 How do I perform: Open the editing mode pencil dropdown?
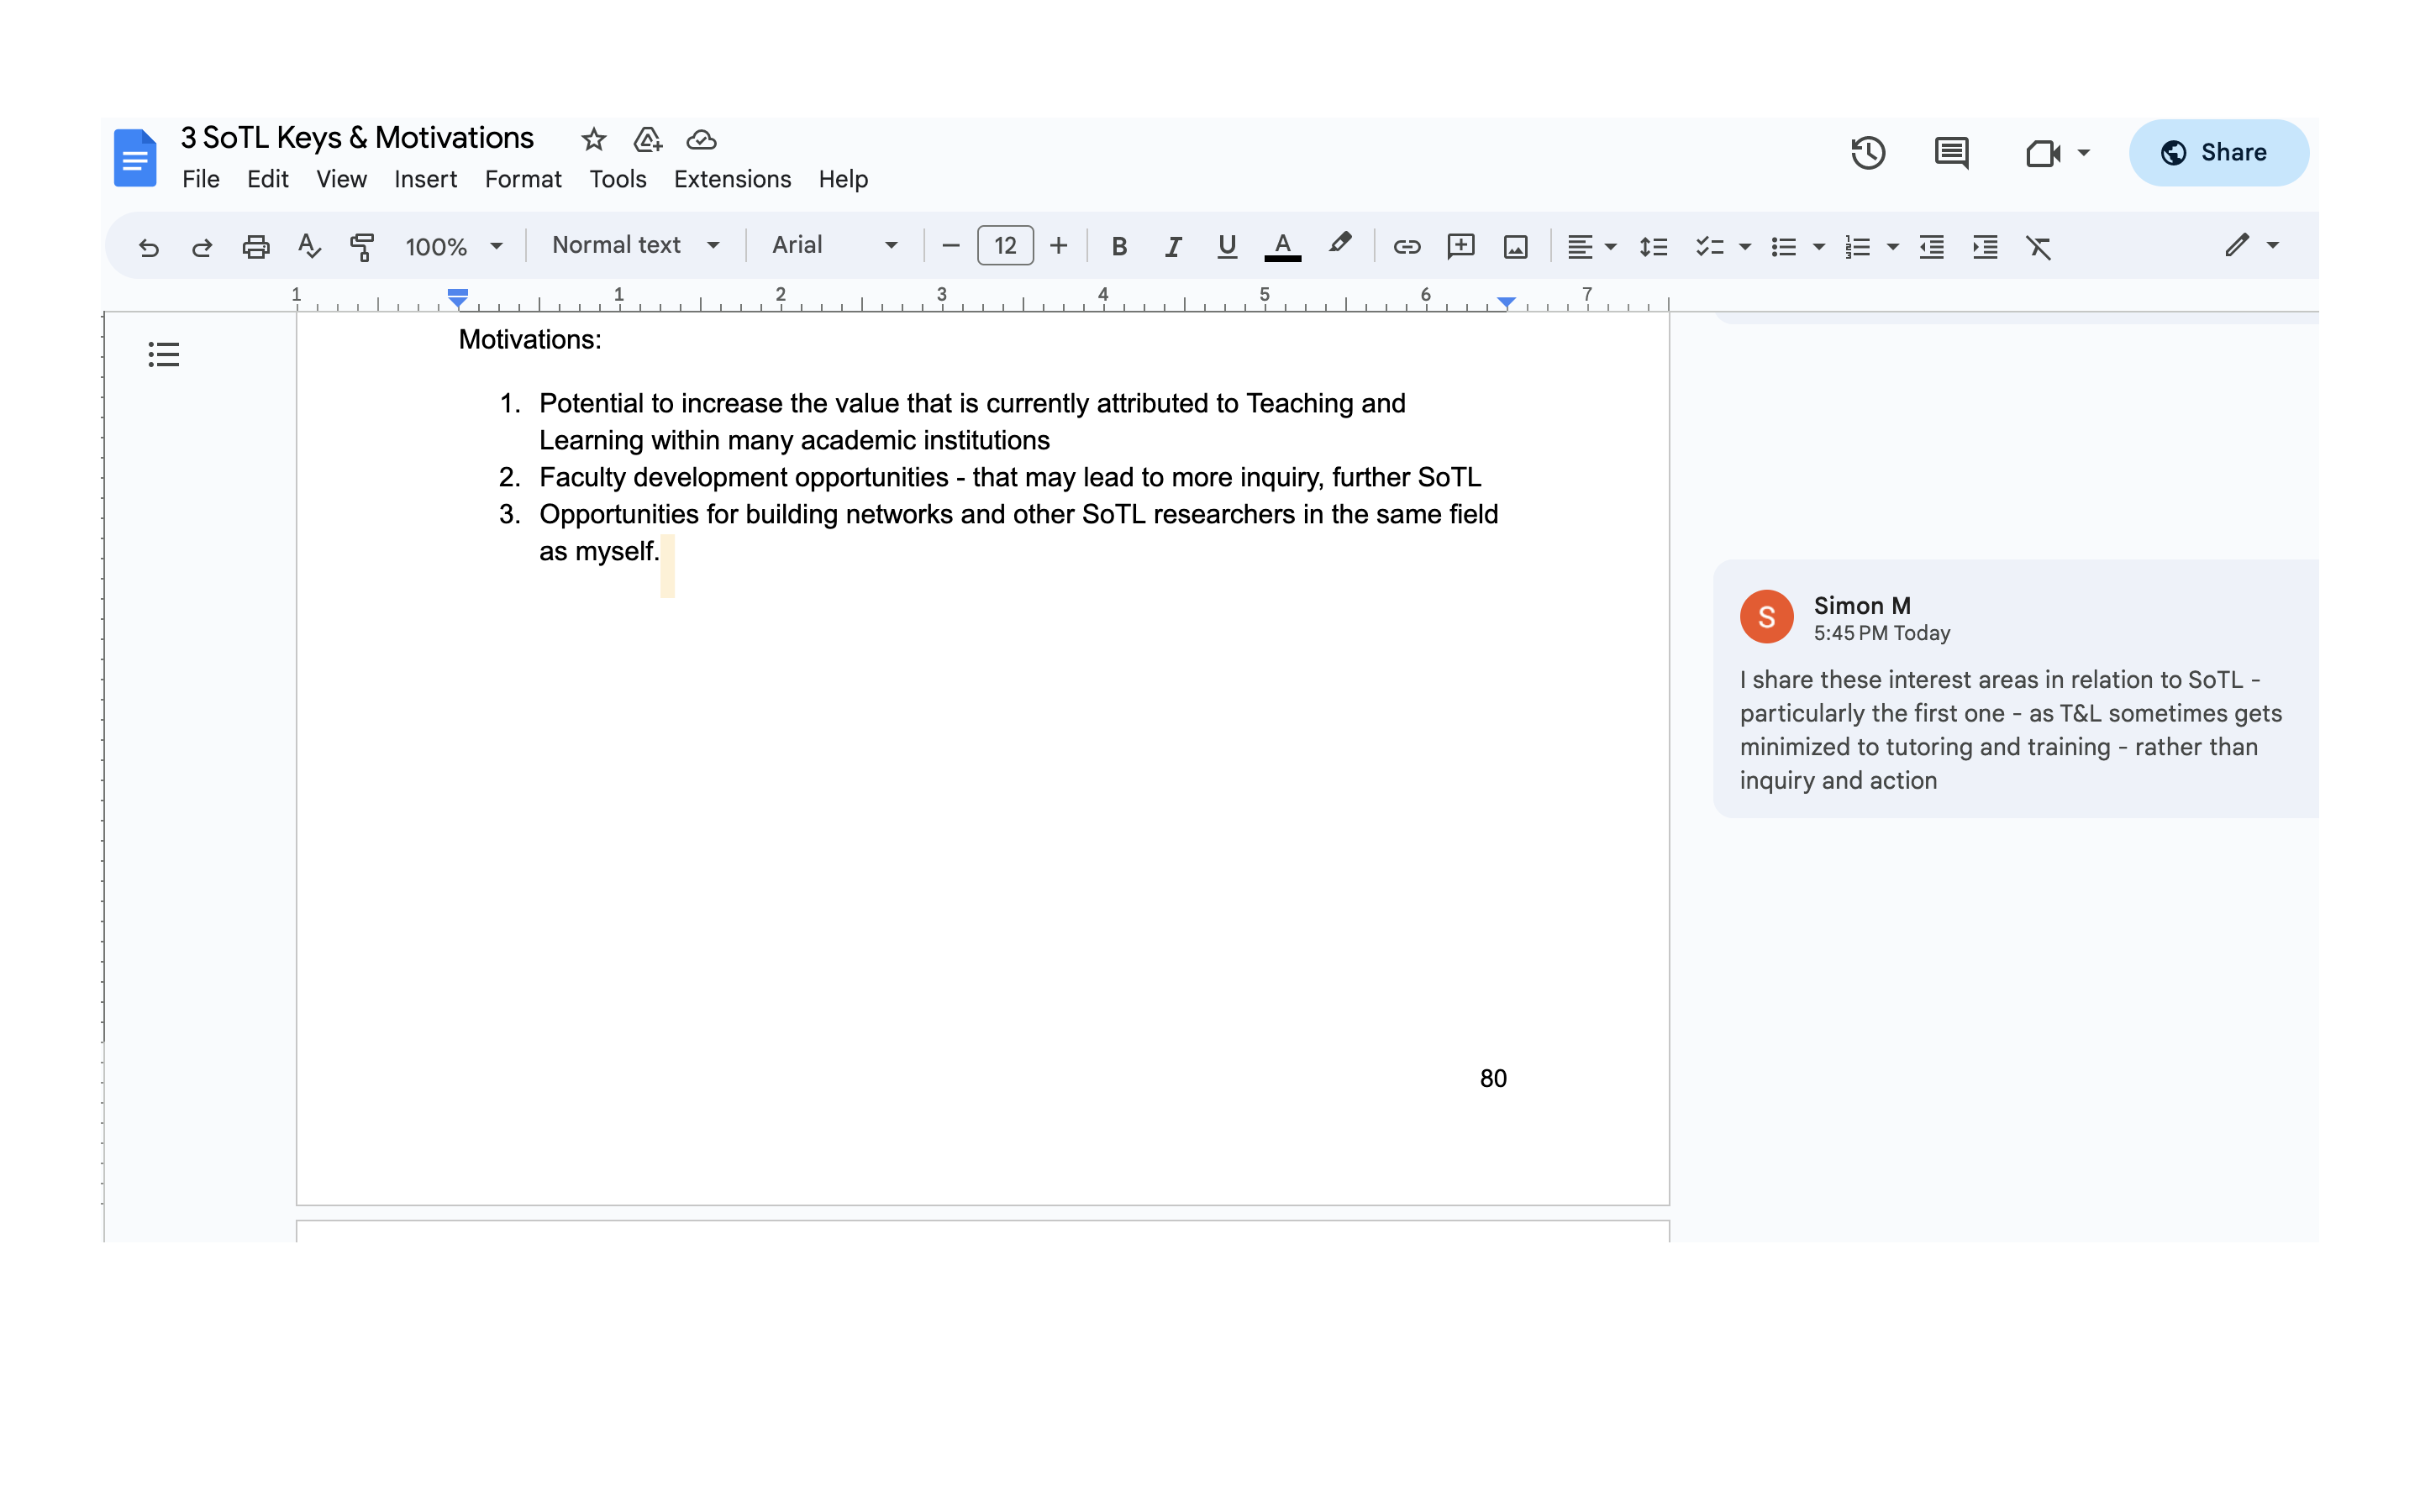2251,245
